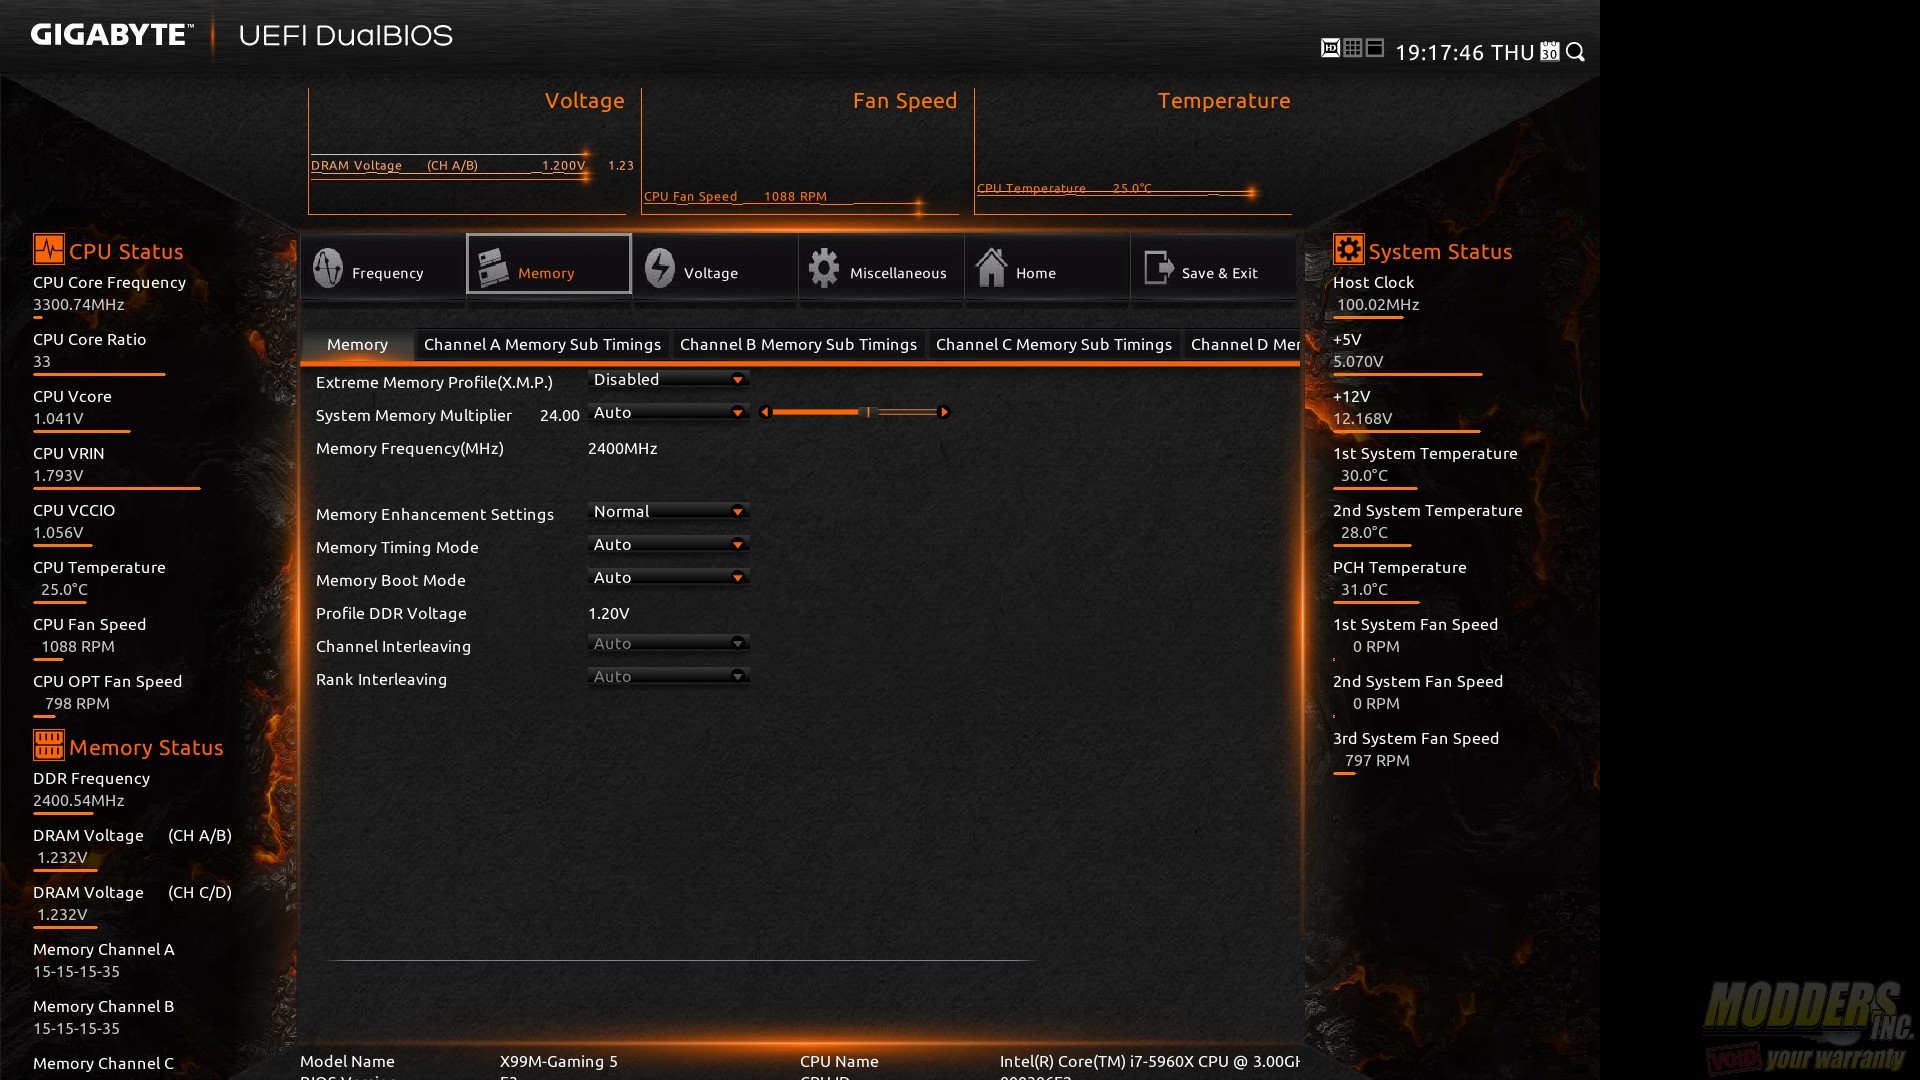Click the 24.00 multiplier value field
Screen dimensions: 1920x1080
[559, 415]
